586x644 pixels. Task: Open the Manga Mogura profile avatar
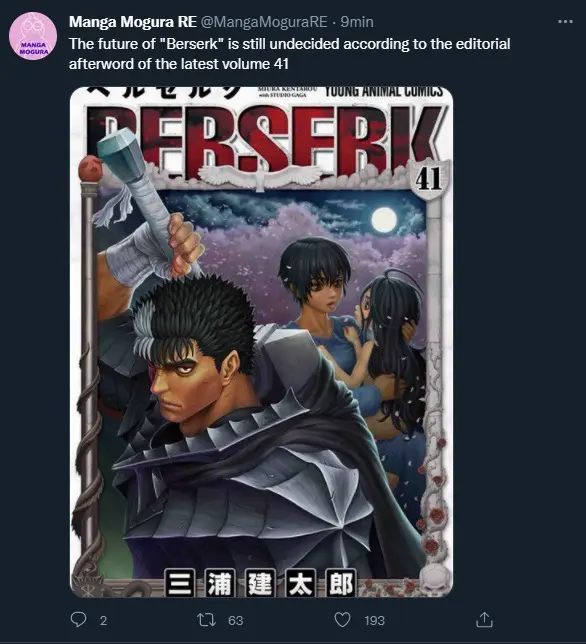(33, 36)
